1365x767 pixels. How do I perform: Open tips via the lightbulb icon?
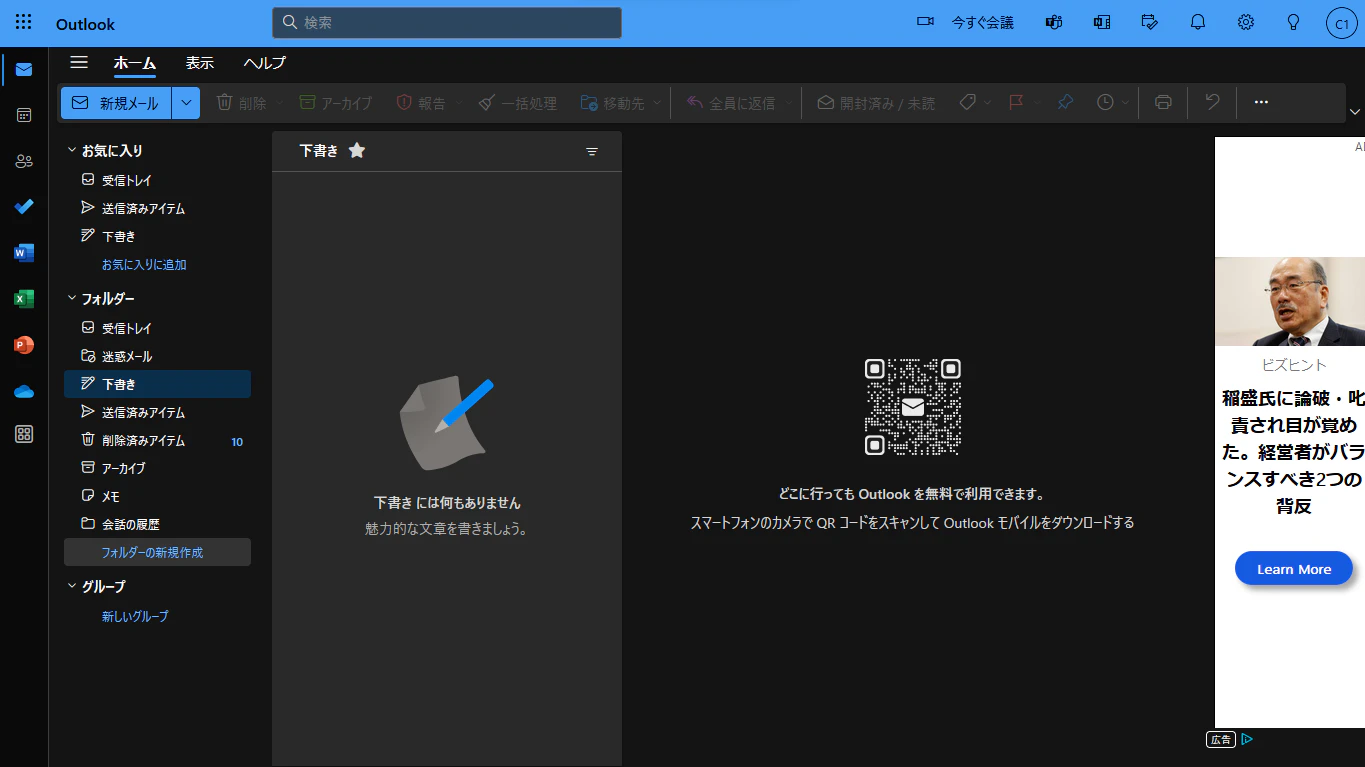[x=1293, y=22]
